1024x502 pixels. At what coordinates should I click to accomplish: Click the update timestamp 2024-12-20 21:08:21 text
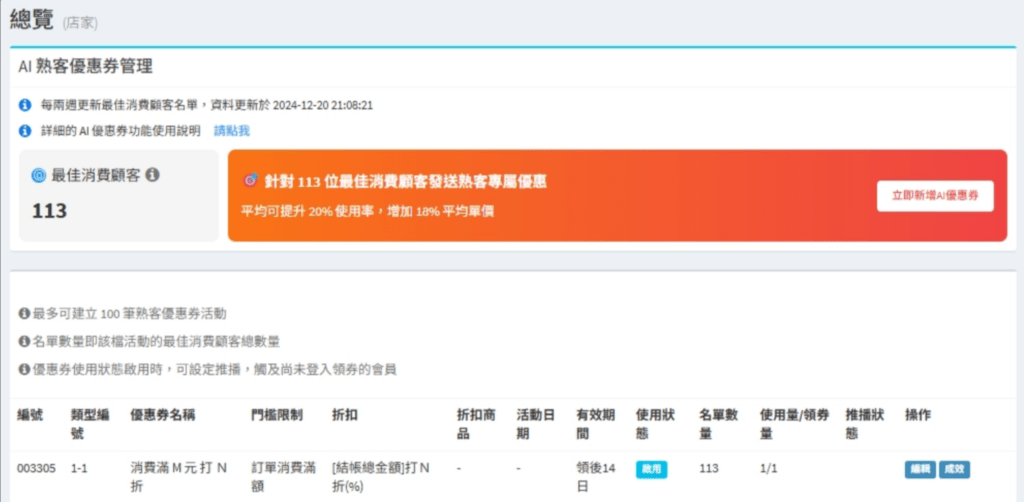323,104
